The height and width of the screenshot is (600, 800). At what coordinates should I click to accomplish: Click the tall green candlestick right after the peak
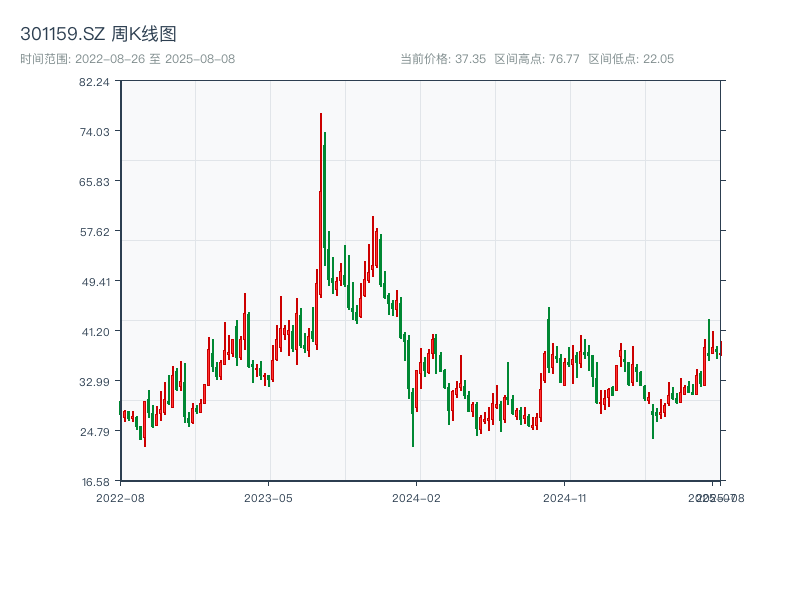324,199
